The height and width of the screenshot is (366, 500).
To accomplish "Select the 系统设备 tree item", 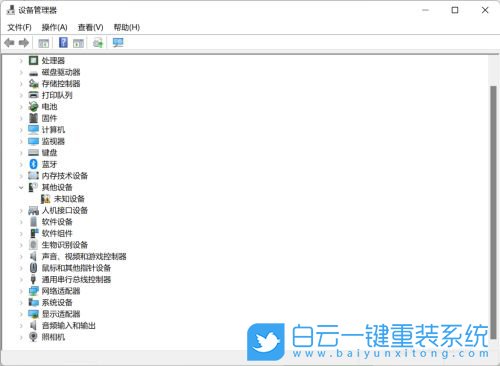I will pyautogui.click(x=57, y=303).
